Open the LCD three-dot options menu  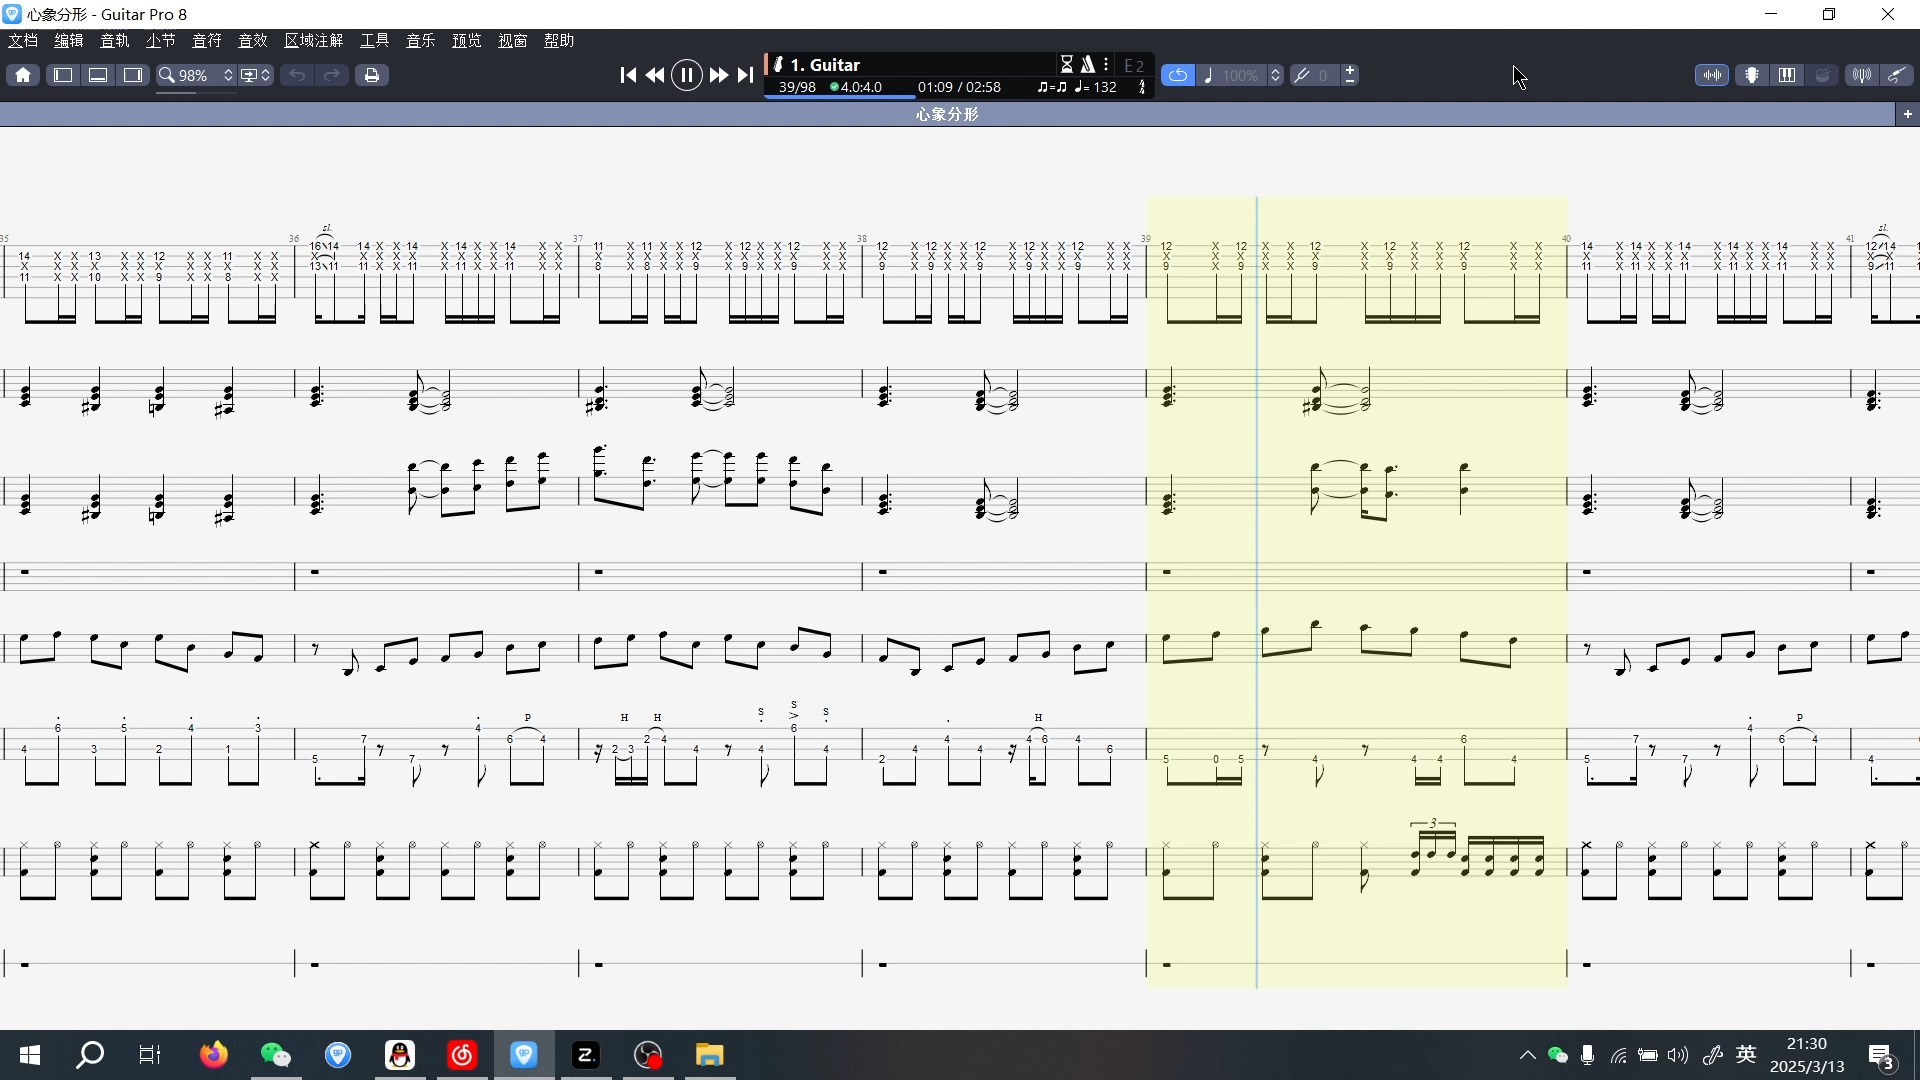tap(1106, 65)
